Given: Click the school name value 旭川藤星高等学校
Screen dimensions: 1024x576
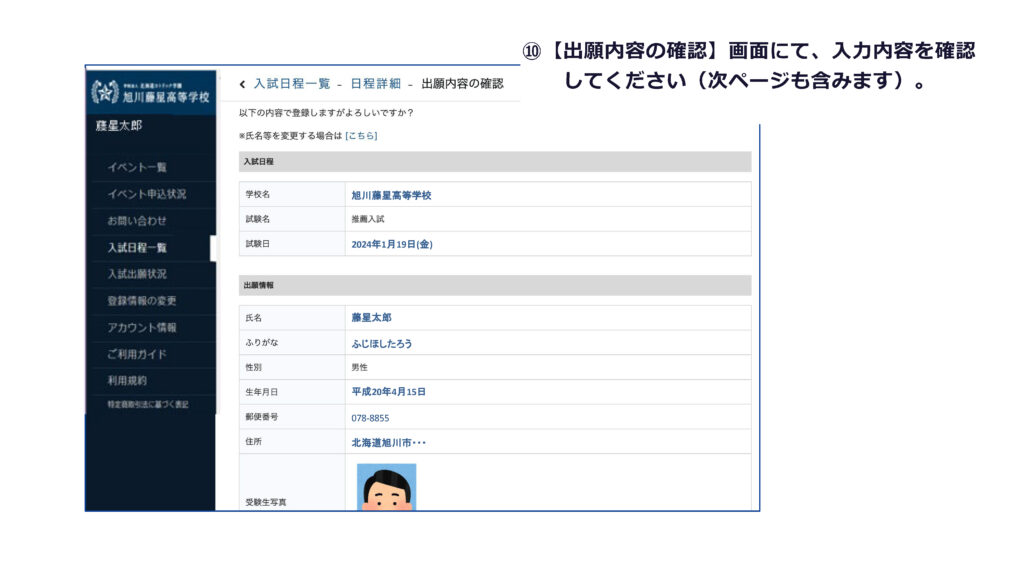Looking at the screenshot, I should 391,195.
